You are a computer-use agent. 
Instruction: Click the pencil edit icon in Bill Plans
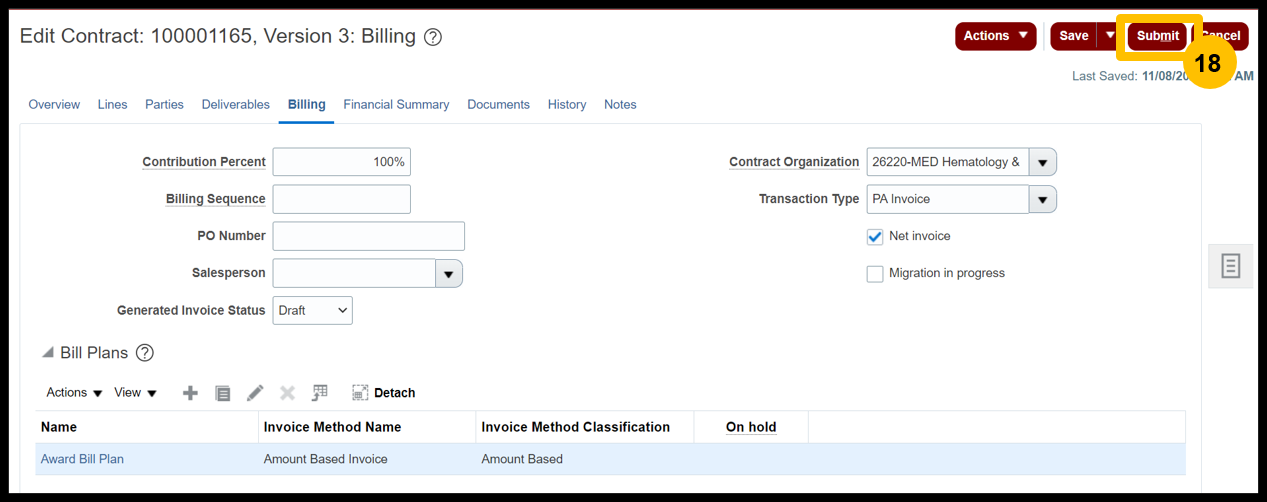(x=255, y=393)
